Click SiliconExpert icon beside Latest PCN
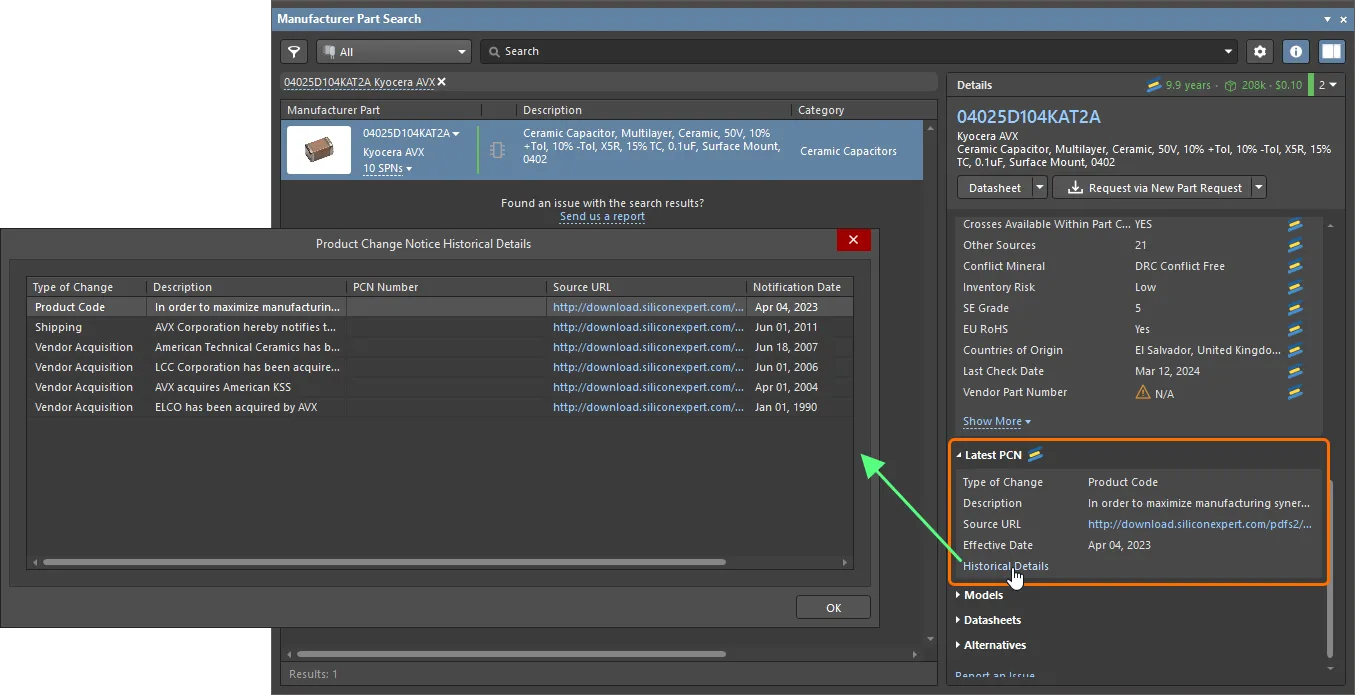The height and width of the screenshot is (695, 1355). point(1036,455)
